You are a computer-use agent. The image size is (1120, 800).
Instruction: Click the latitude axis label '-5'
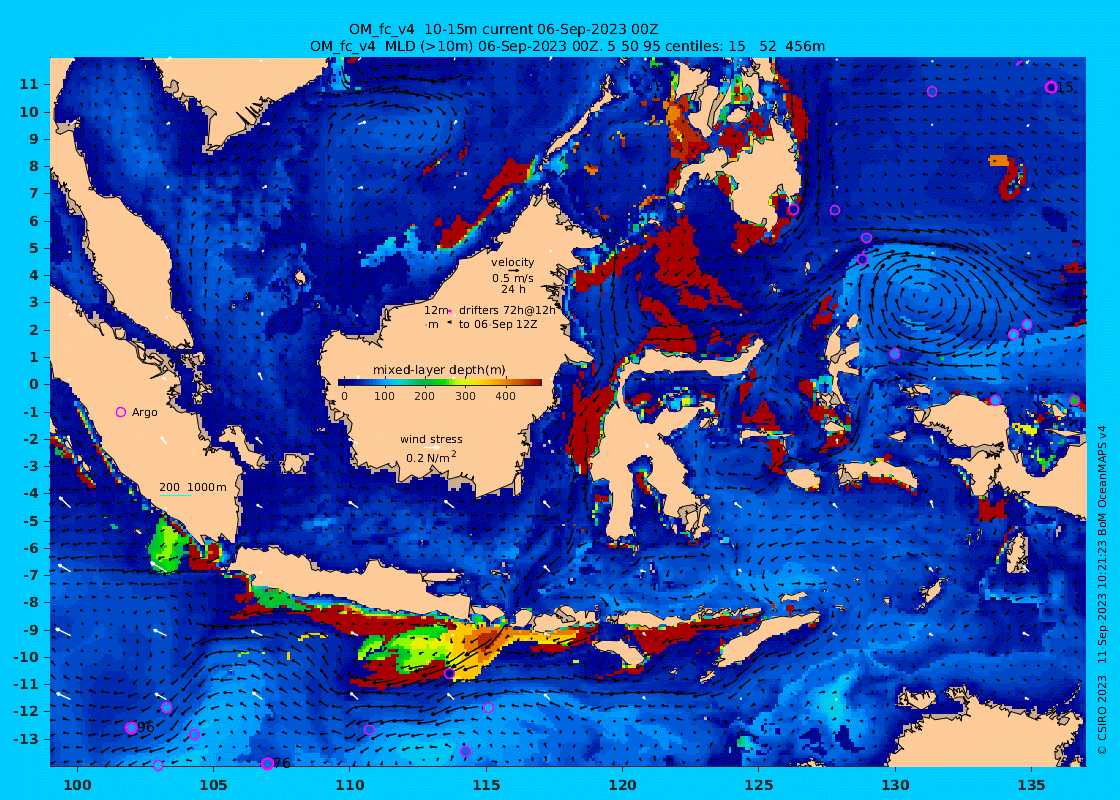(29, 521)
